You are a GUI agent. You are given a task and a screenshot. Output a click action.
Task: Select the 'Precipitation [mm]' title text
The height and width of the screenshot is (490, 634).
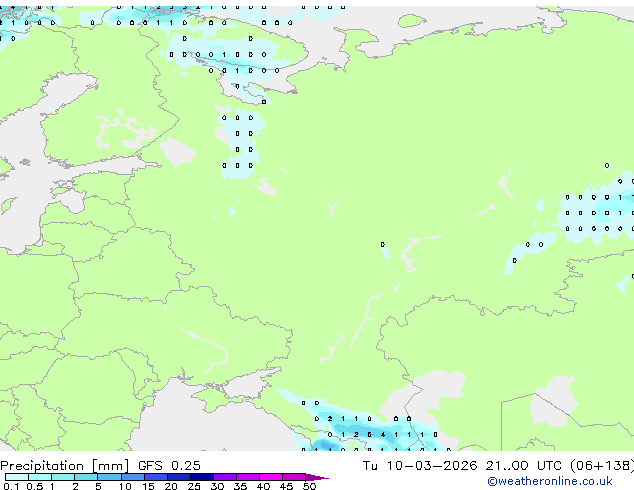tap(65, 466)
